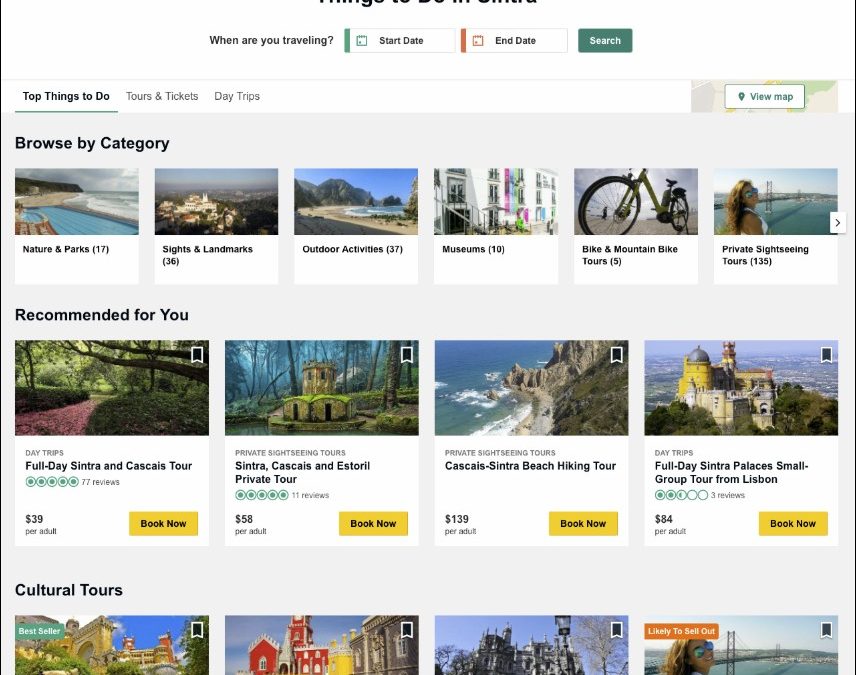Open the End Date picker field

516,41
